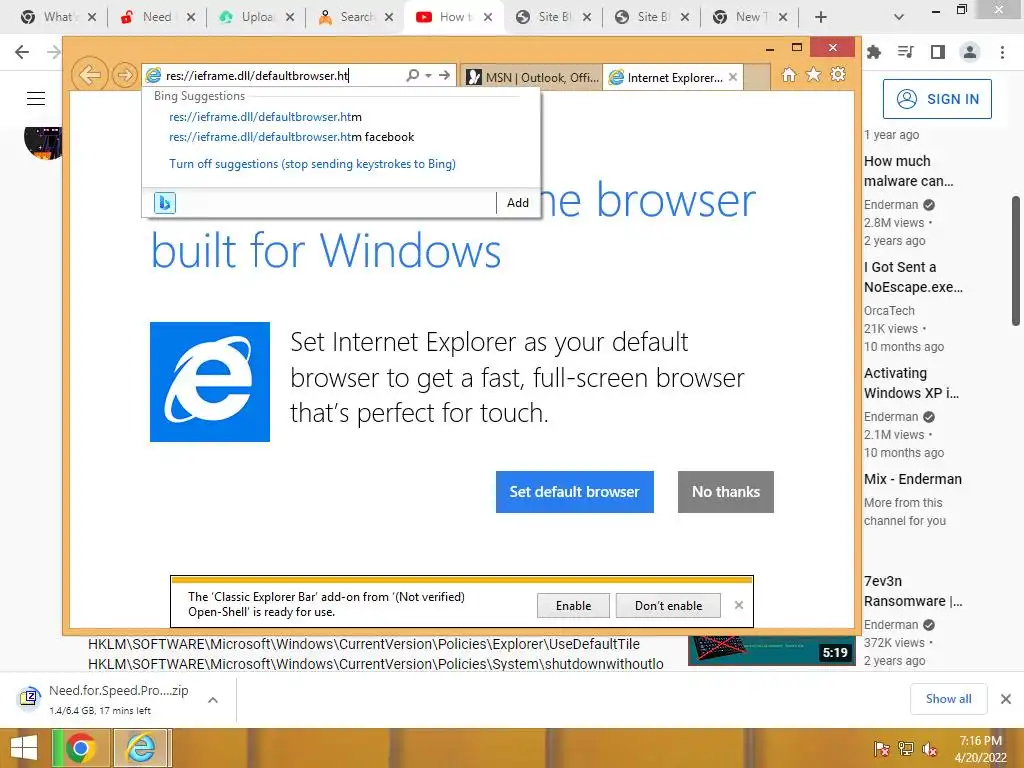Click the Bing search provider icon
Screen dimensions: 1024x768
[x=165, y=203]
